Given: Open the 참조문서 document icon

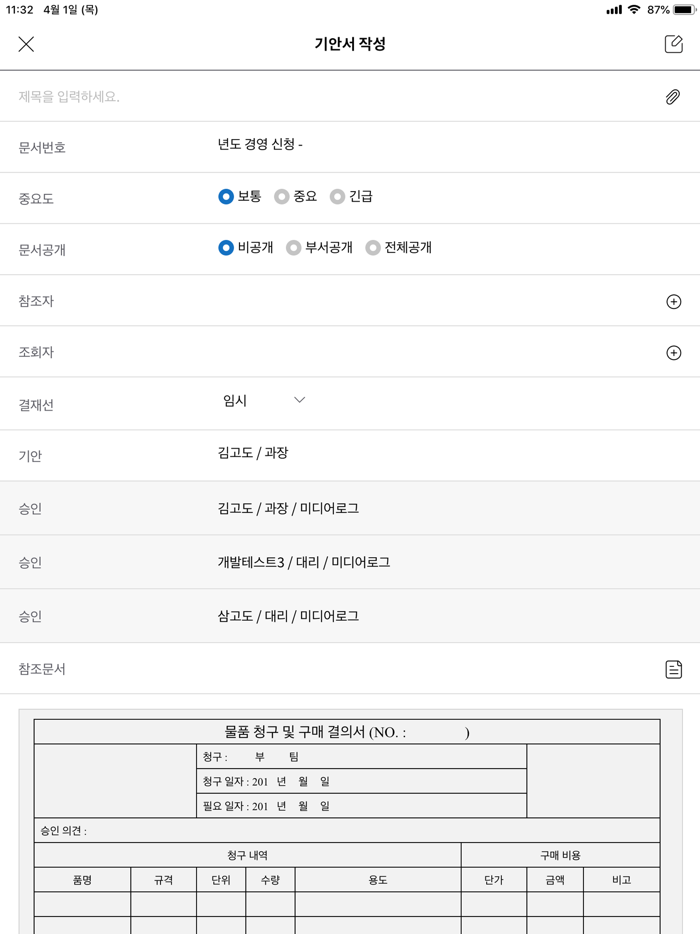Looking at the screenshot, I should [673, 668].
